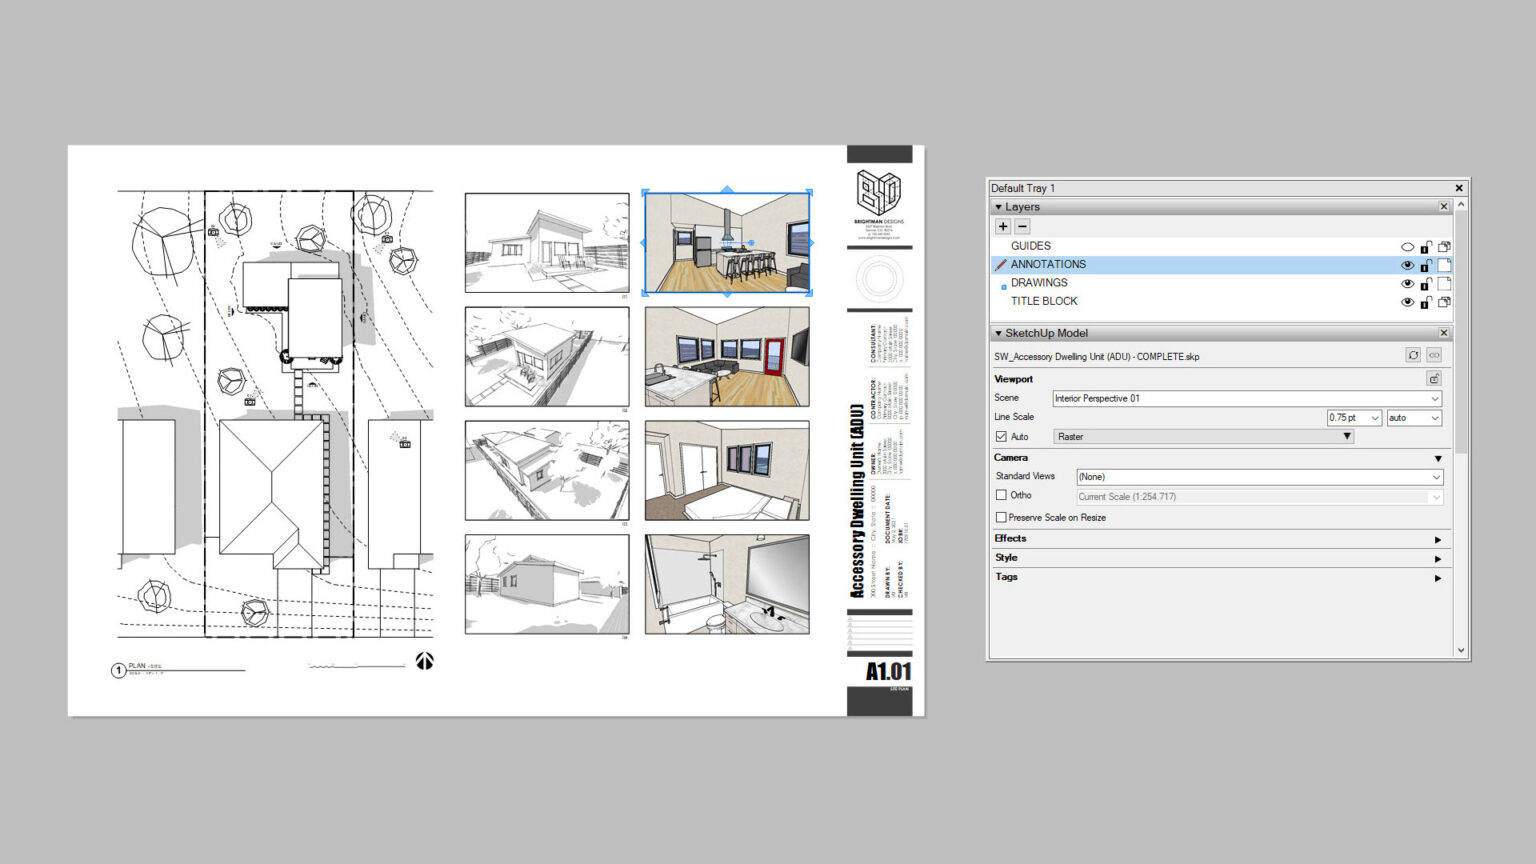Open the Raster rendering mode dropdown
The image size is (1536, 864).
click(x=1203, y=436)
